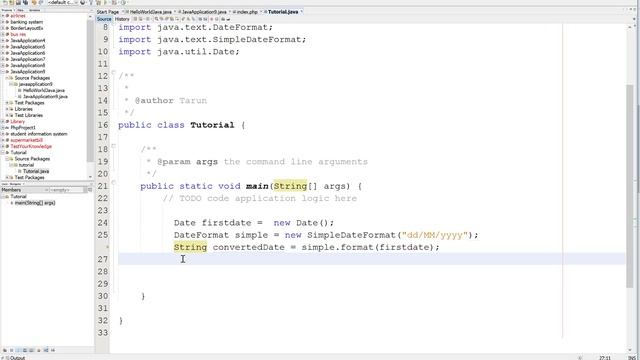The image size is (640, 360).
Task: Select the supermarketbill project
Action: 27,140
